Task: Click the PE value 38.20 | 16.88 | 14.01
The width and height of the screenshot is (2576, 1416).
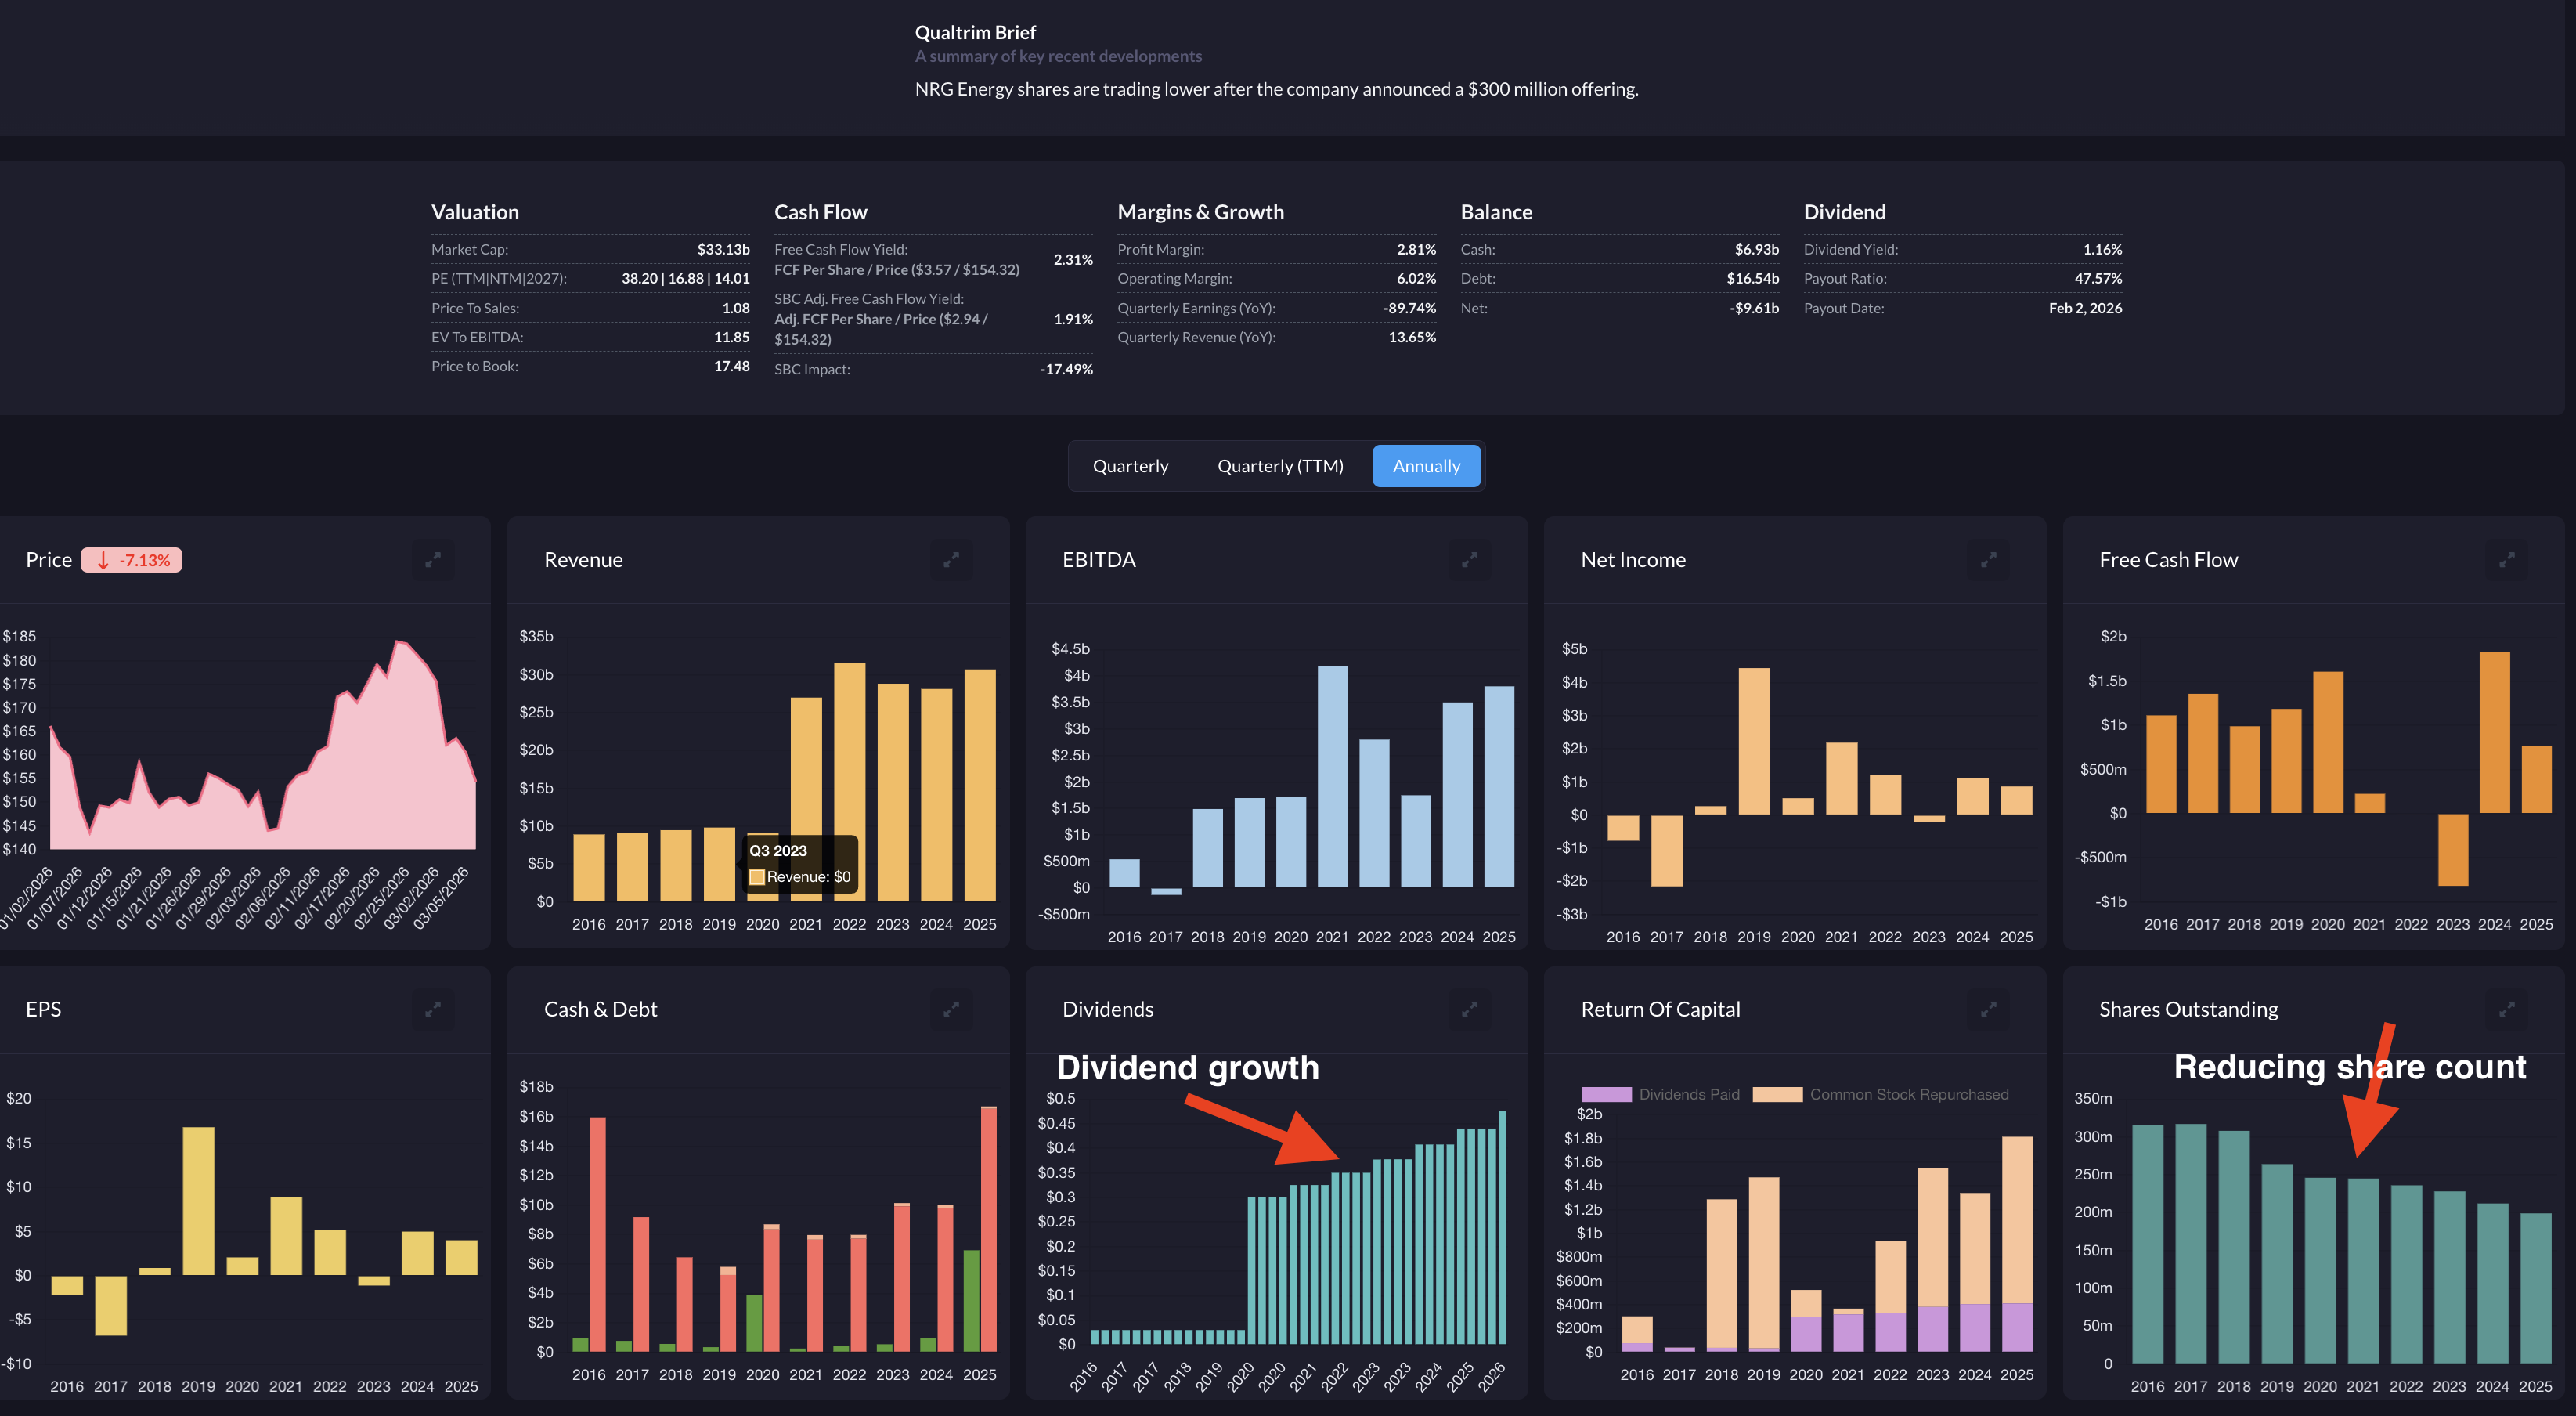Action: pos(685,278)
